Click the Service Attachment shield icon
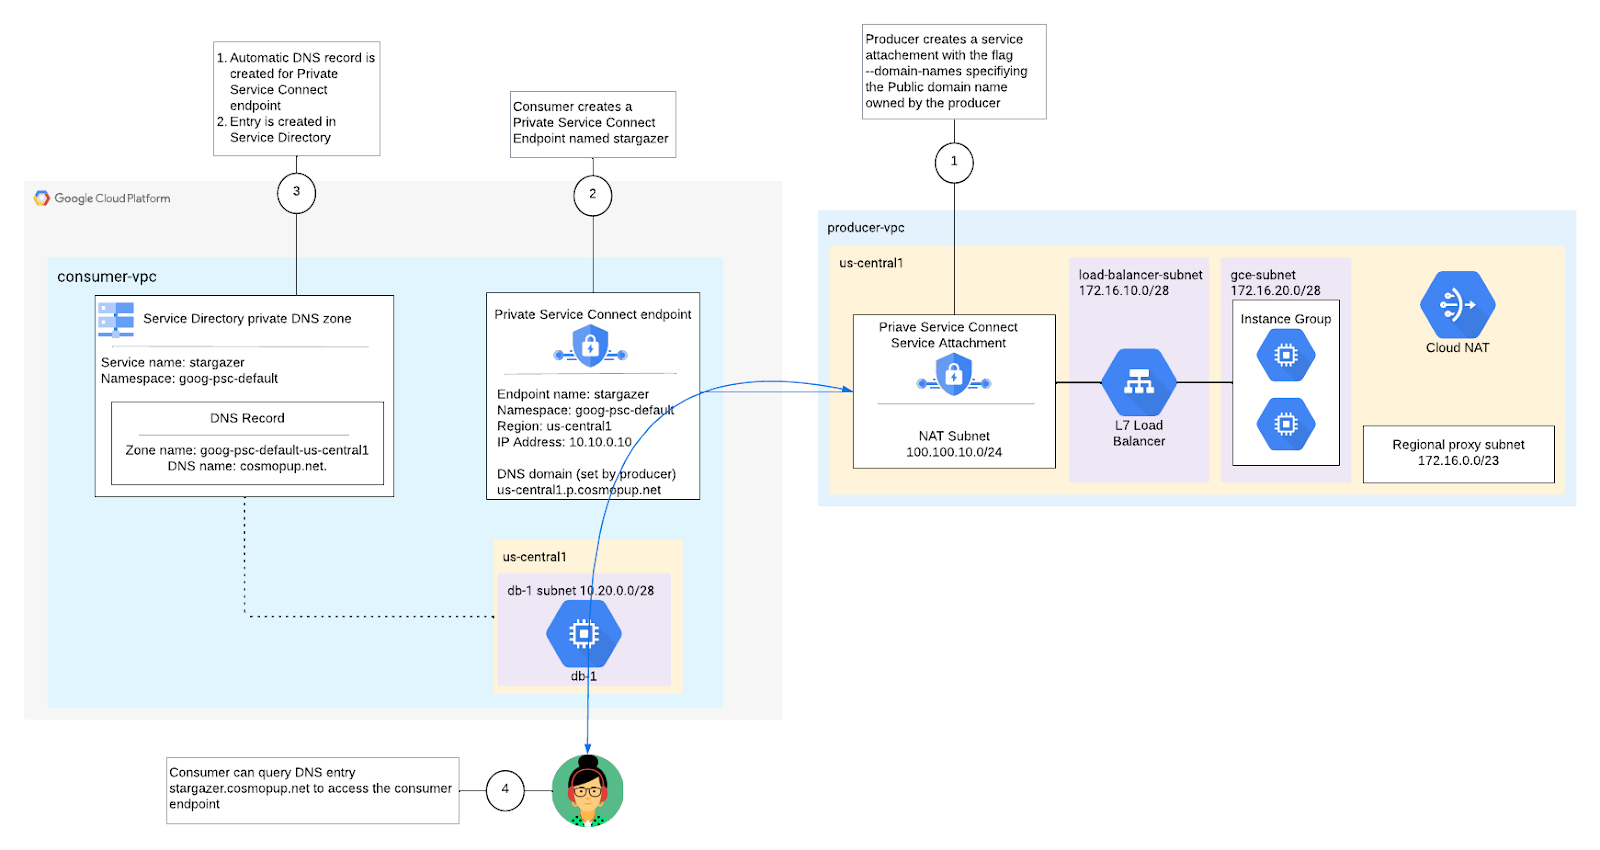 953,376
